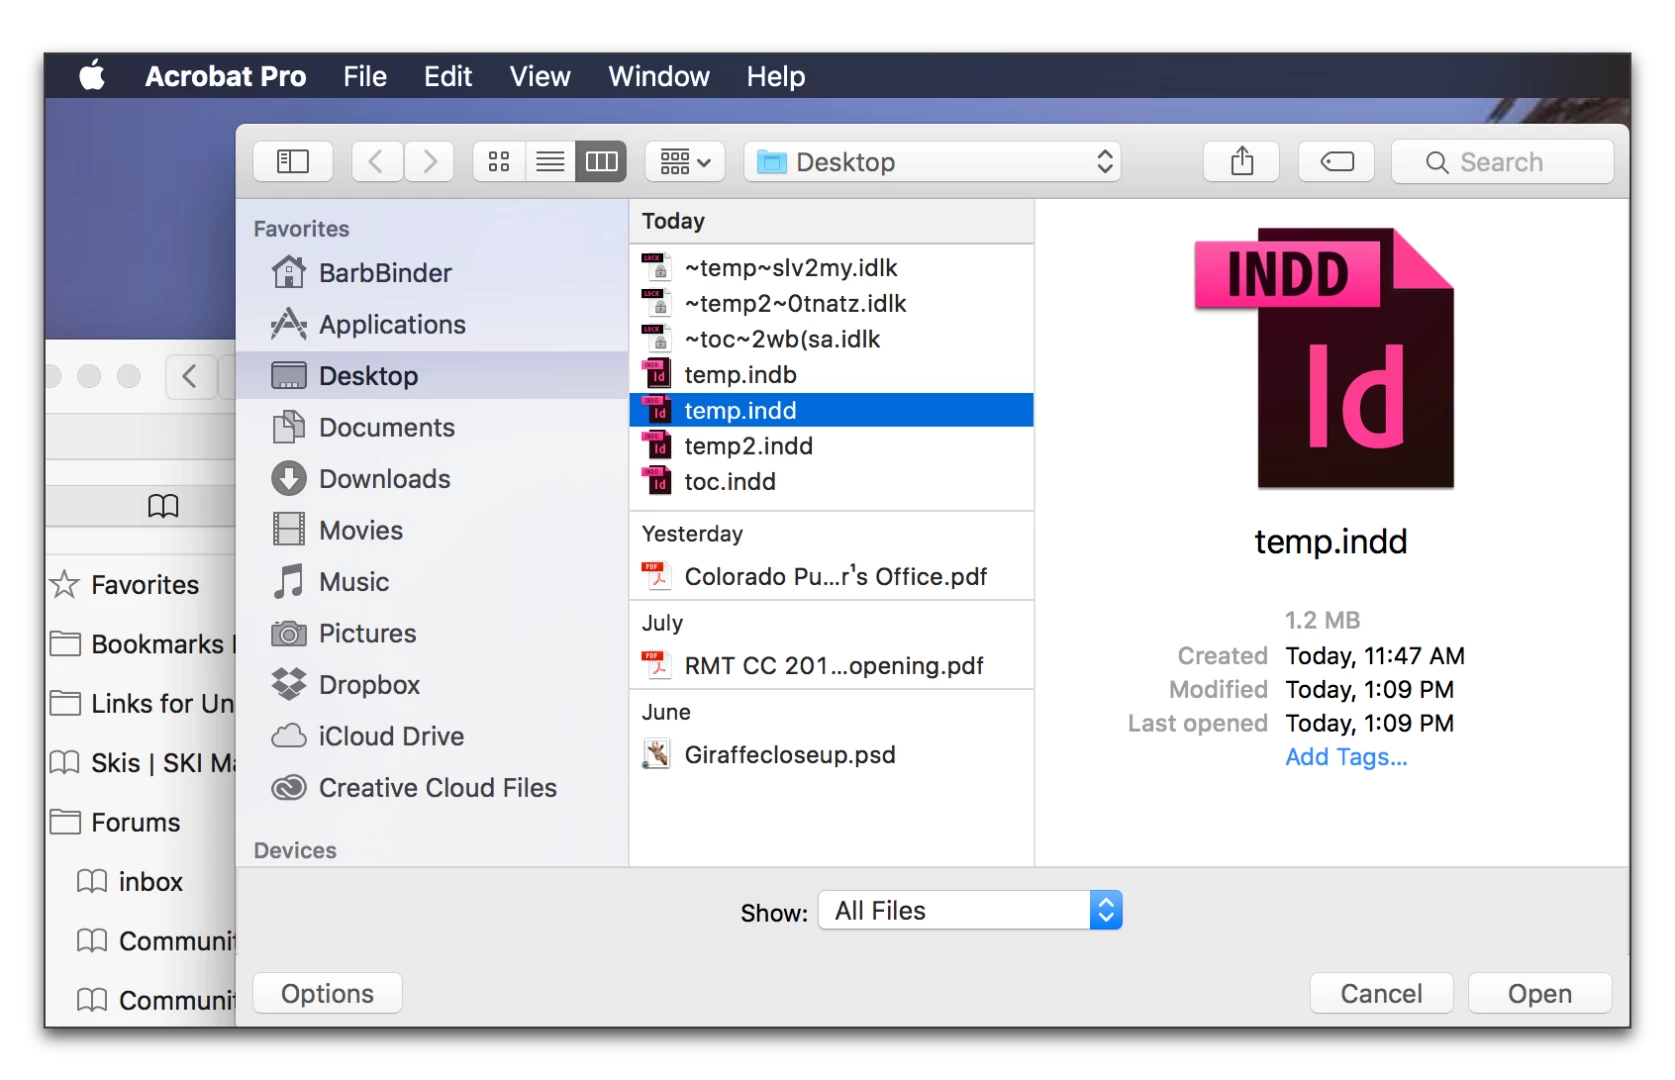
Task: Open the View menu
Action: (x=540, y=76)
